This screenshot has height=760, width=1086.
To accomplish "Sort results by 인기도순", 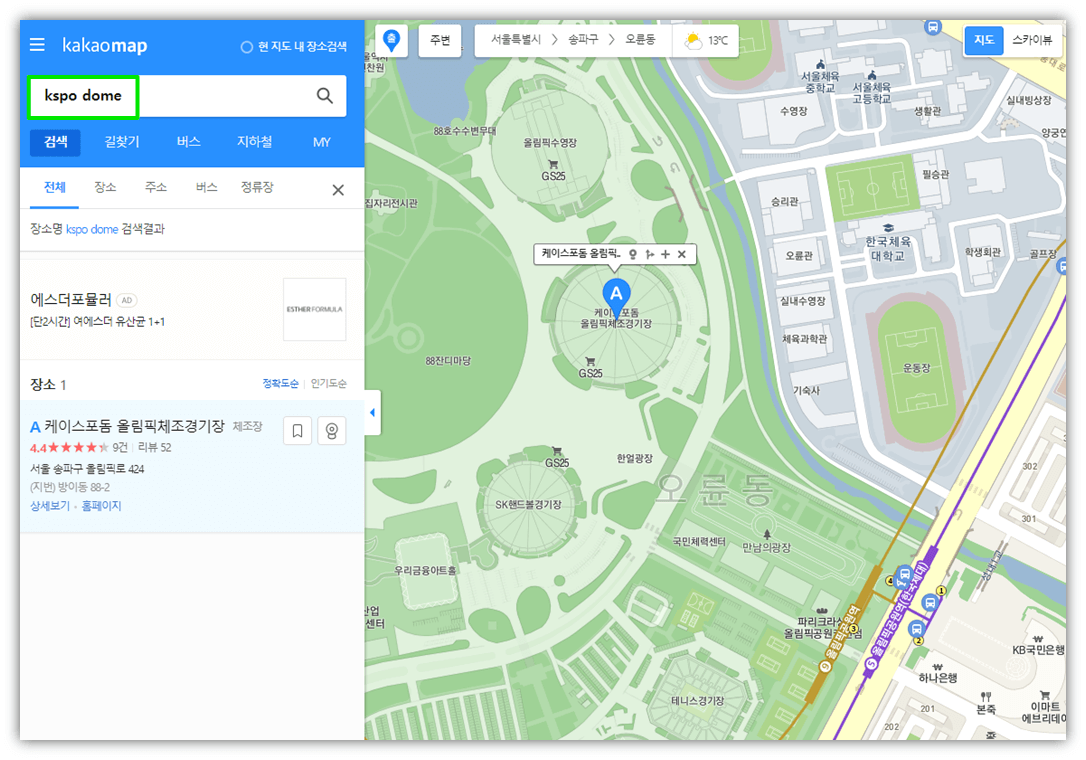I will click(x=328, y=384).
